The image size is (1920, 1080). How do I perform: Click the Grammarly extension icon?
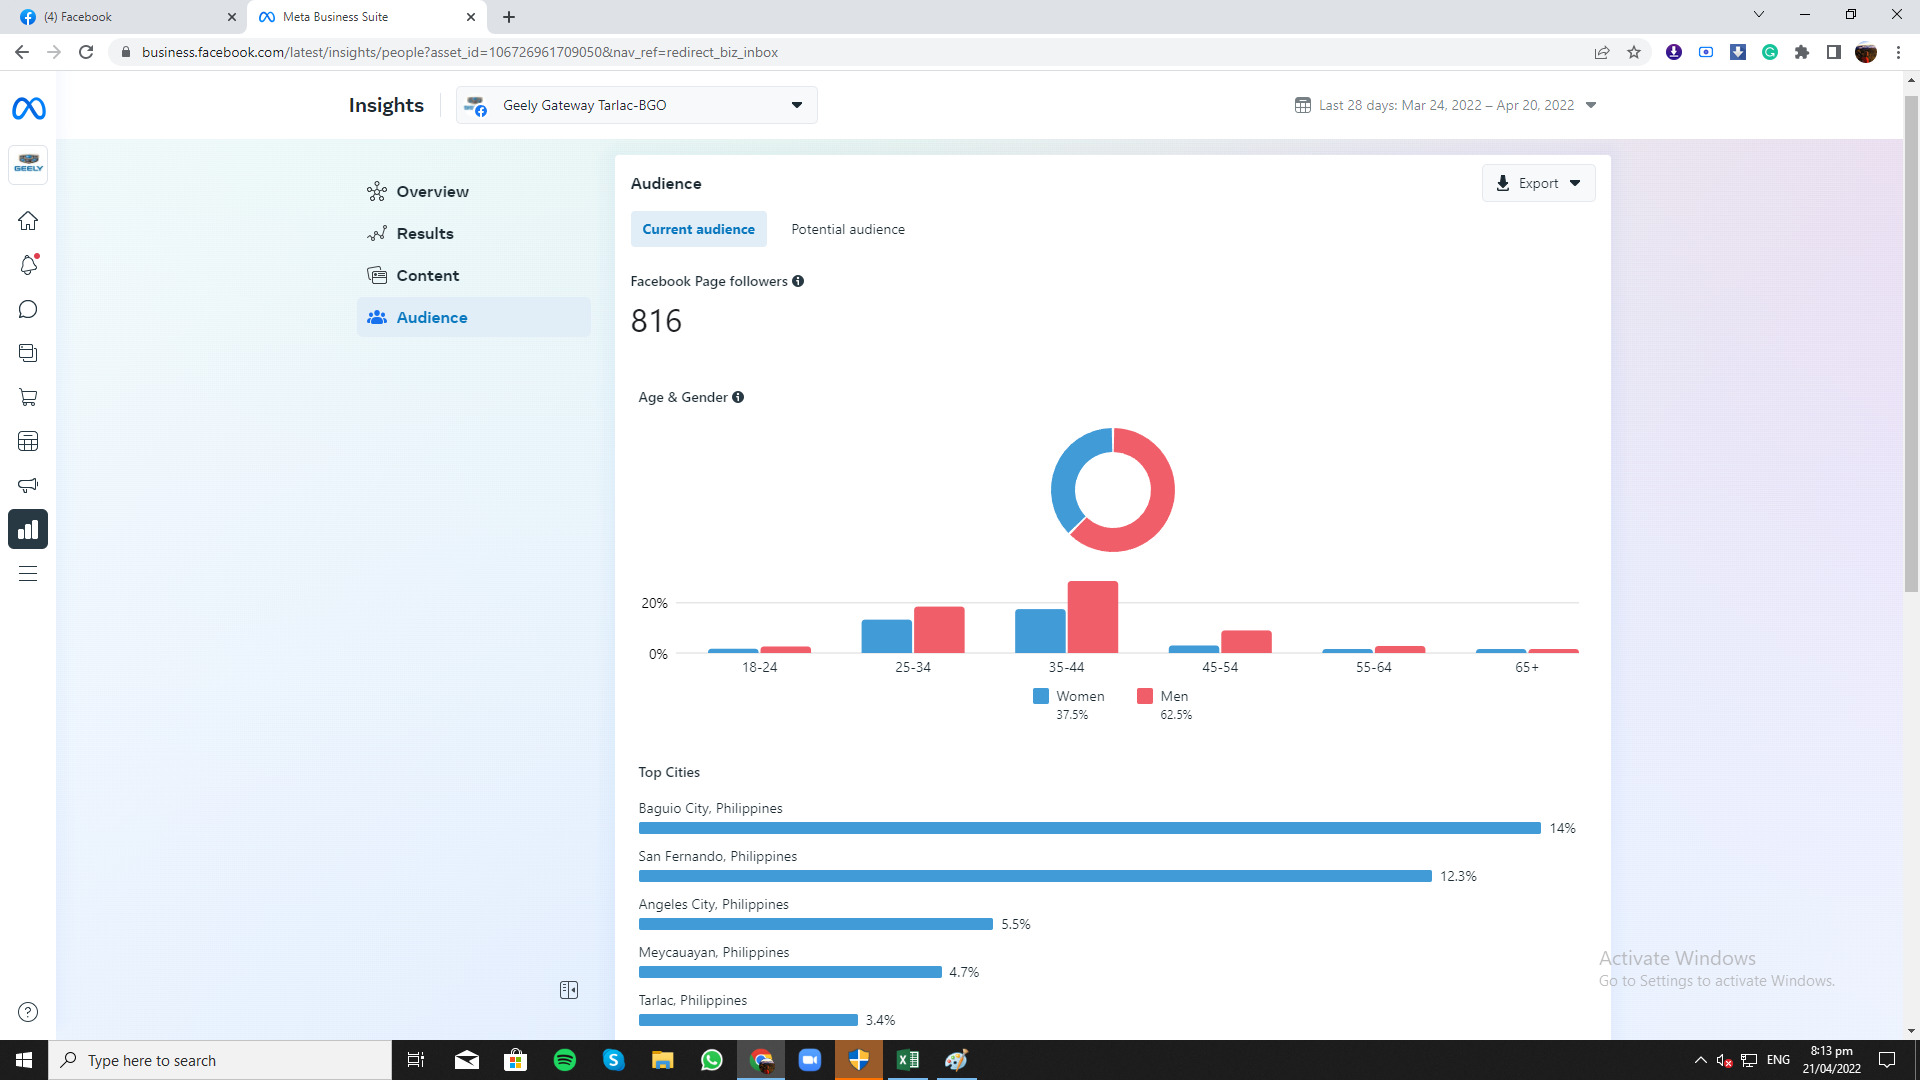click(1770, 52)
